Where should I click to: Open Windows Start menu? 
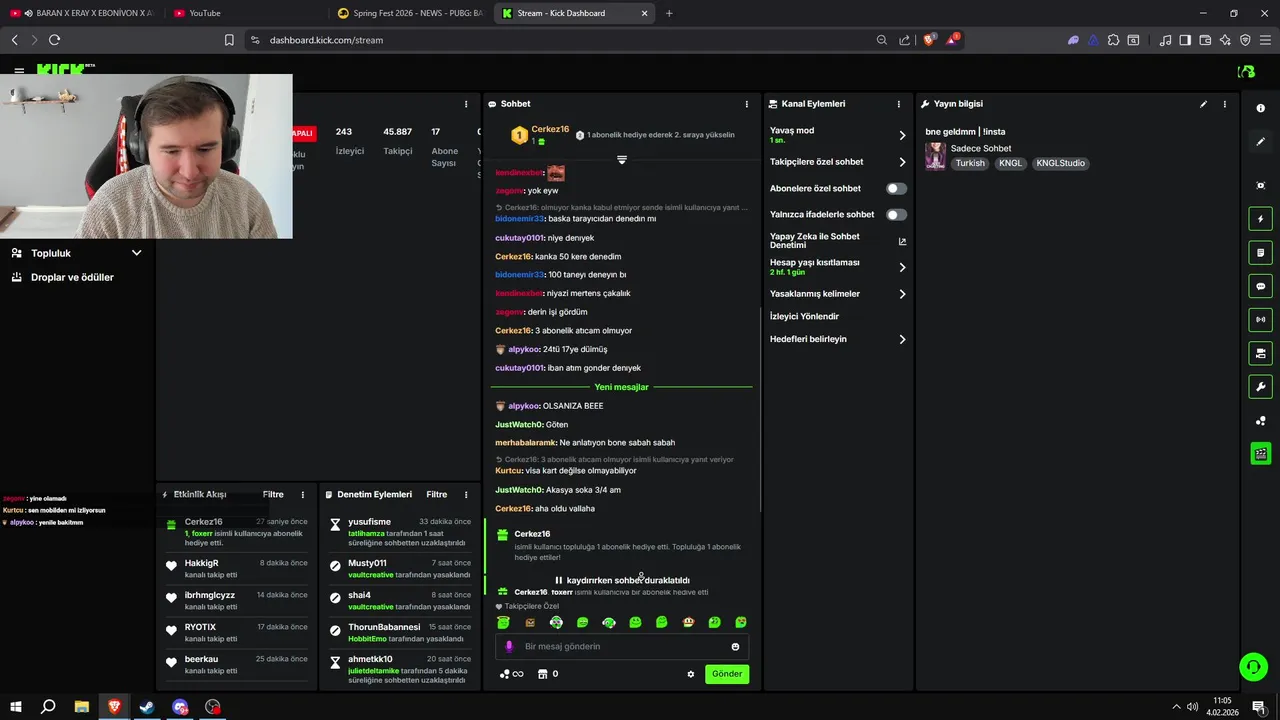pos(15,707)
